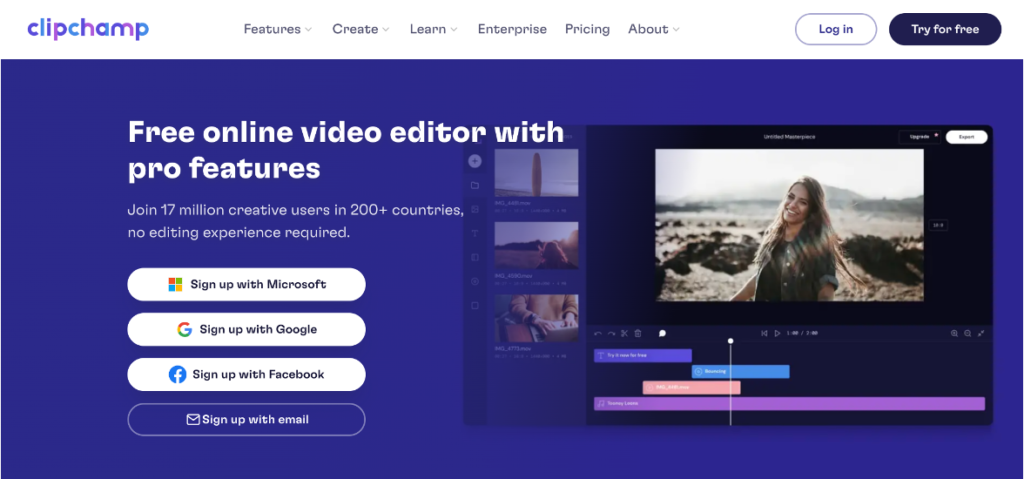The image size is (1024, 479).
Task: Zoom out on the timeline
Action: [968, 333]
